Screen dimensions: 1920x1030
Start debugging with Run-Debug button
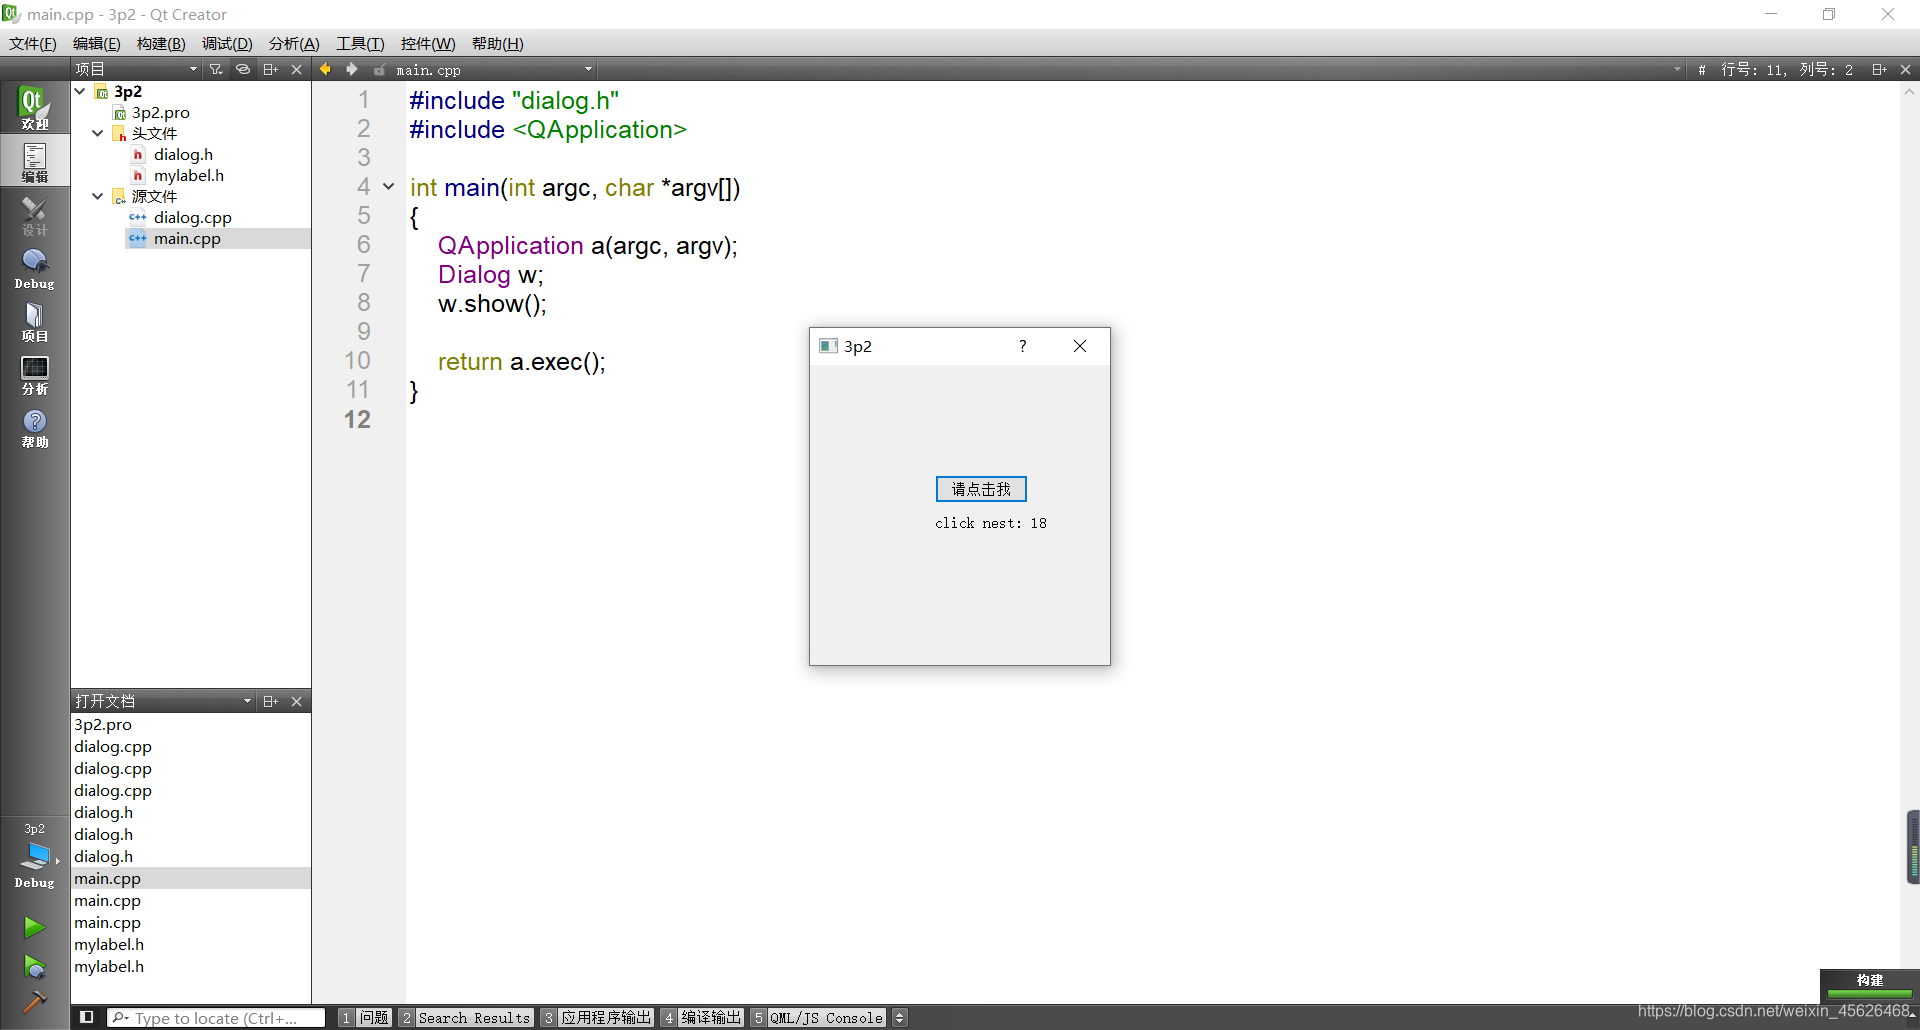[x=34, y=966]
